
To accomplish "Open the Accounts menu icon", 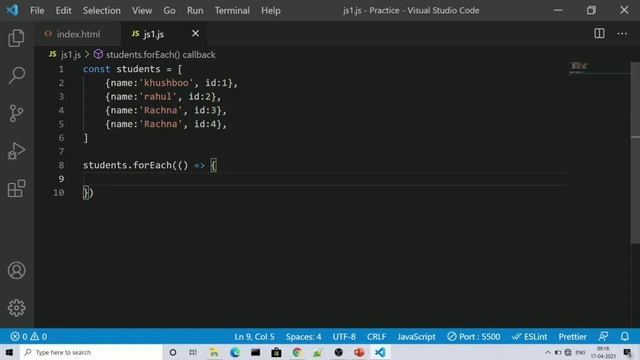I will click(16, 270).
